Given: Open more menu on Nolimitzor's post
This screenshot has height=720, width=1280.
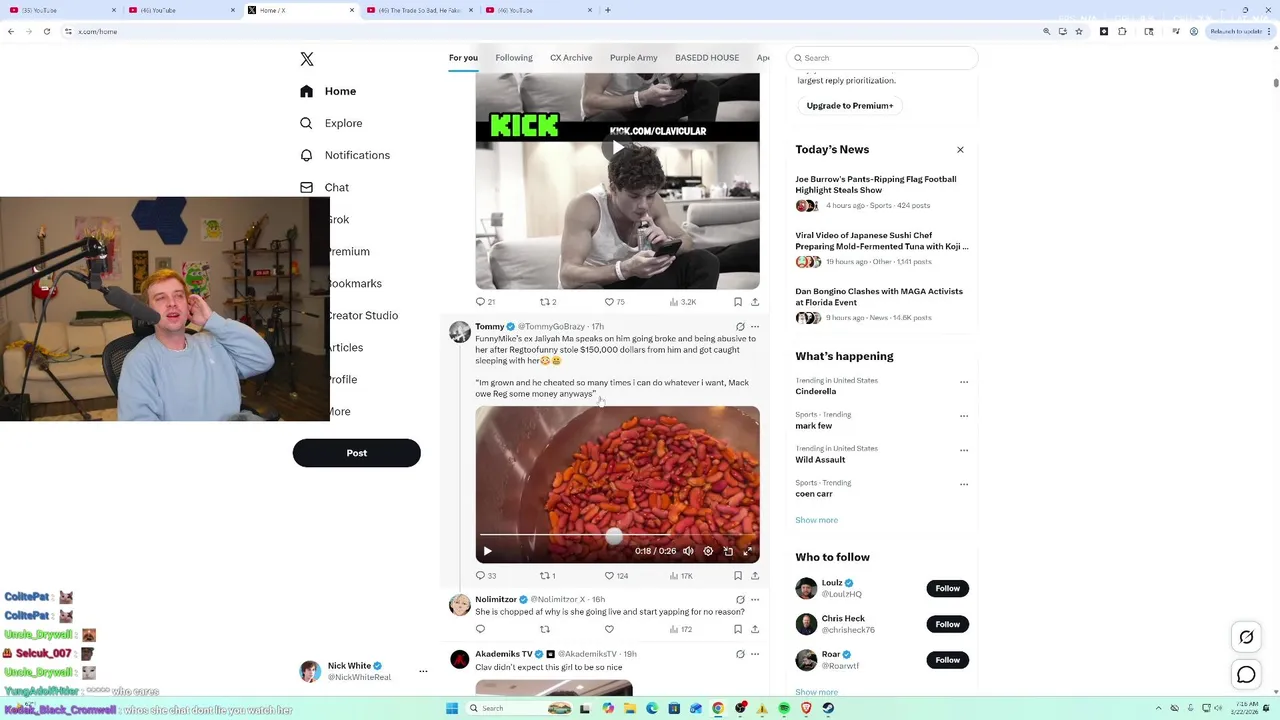Looking at the screenshot, I should point(755,600).
